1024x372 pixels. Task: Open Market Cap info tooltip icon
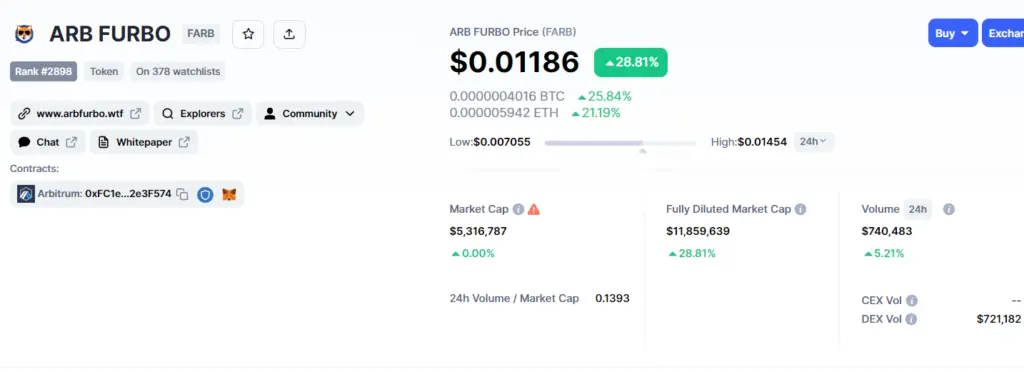click(x=518, y=209)
